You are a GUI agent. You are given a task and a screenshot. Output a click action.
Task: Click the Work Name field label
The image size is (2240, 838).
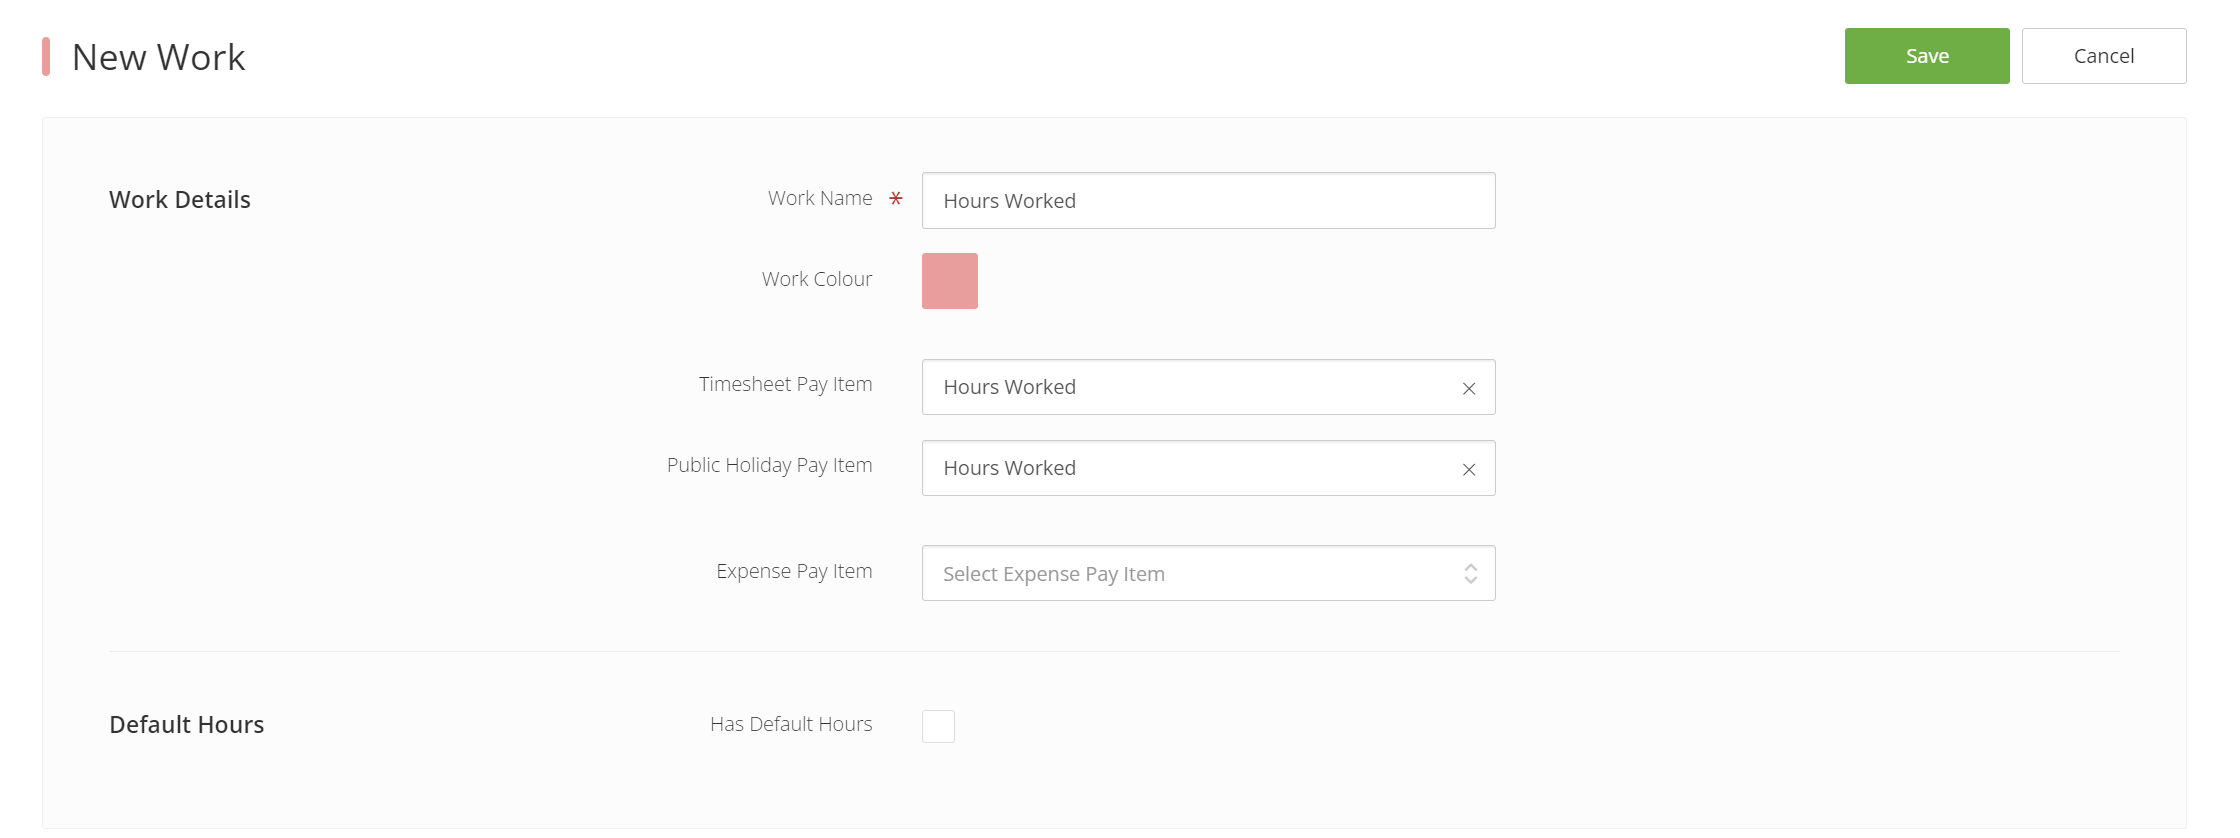820,198
